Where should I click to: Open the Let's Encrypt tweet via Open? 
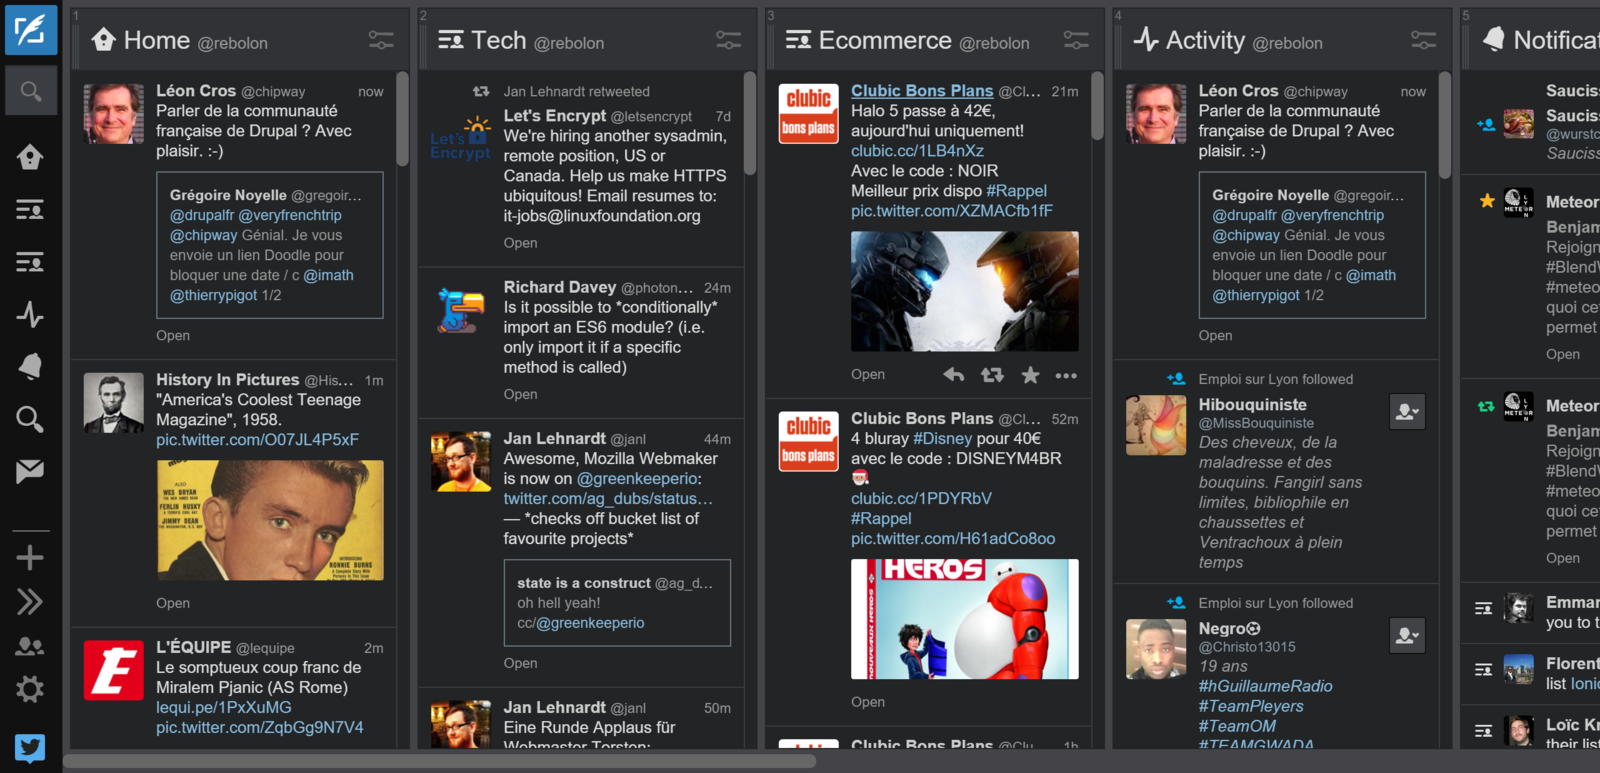click(x=520, y=243)
